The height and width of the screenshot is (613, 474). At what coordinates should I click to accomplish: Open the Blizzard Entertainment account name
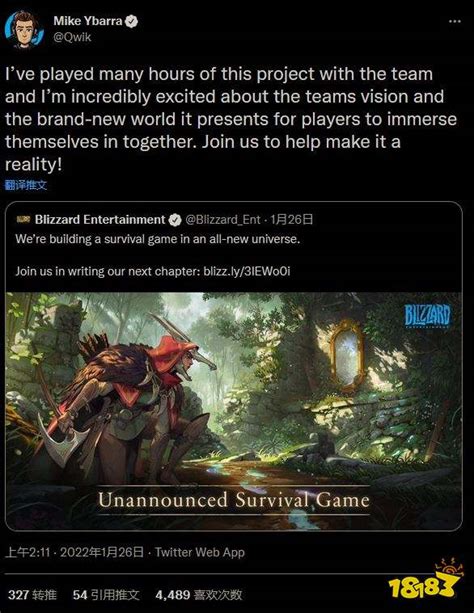click(100, 220)
